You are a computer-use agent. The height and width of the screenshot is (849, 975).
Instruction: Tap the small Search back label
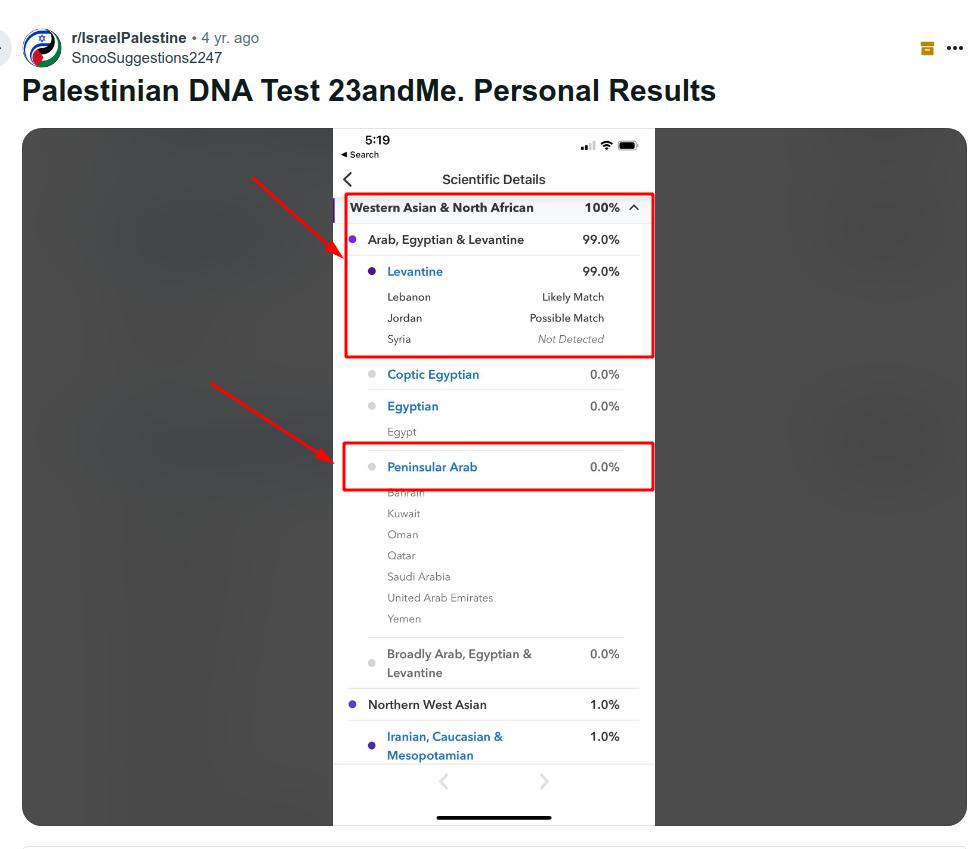(x=361, y=155)
